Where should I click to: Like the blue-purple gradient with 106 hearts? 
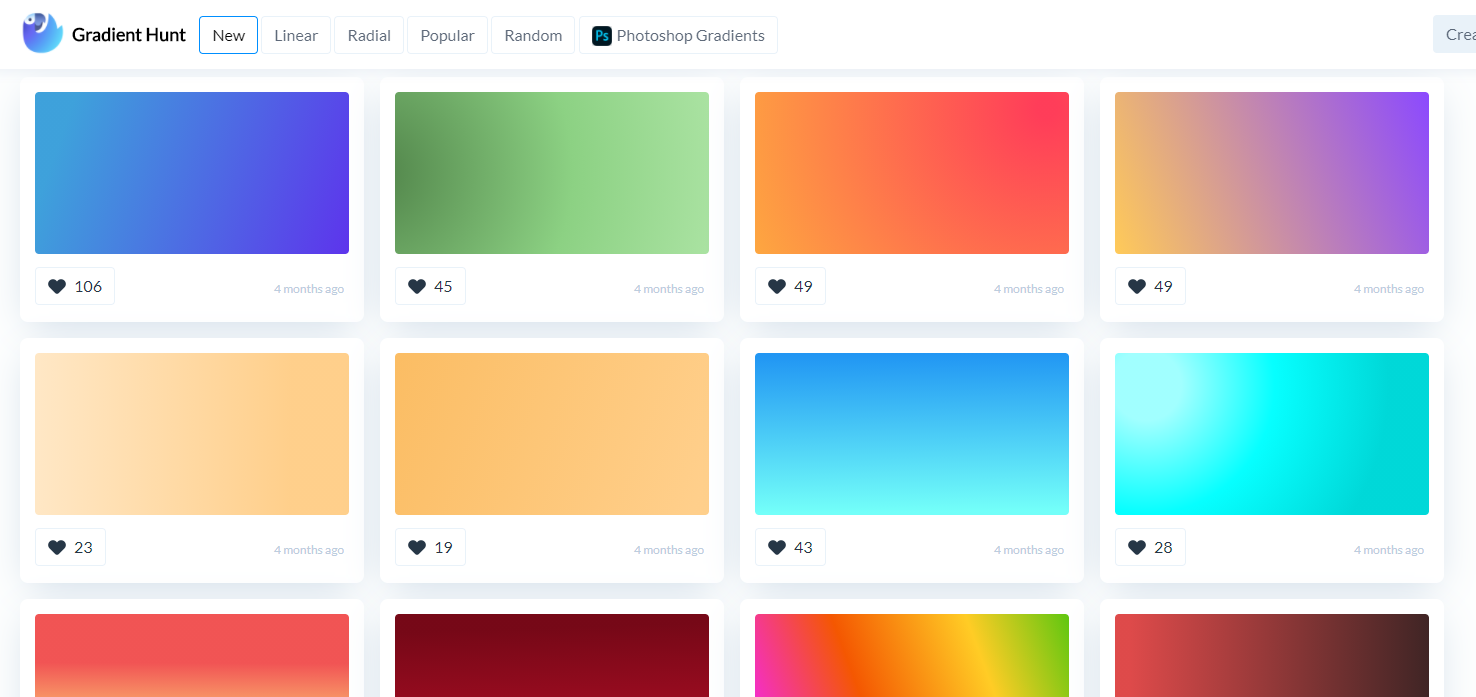[75, 286]
